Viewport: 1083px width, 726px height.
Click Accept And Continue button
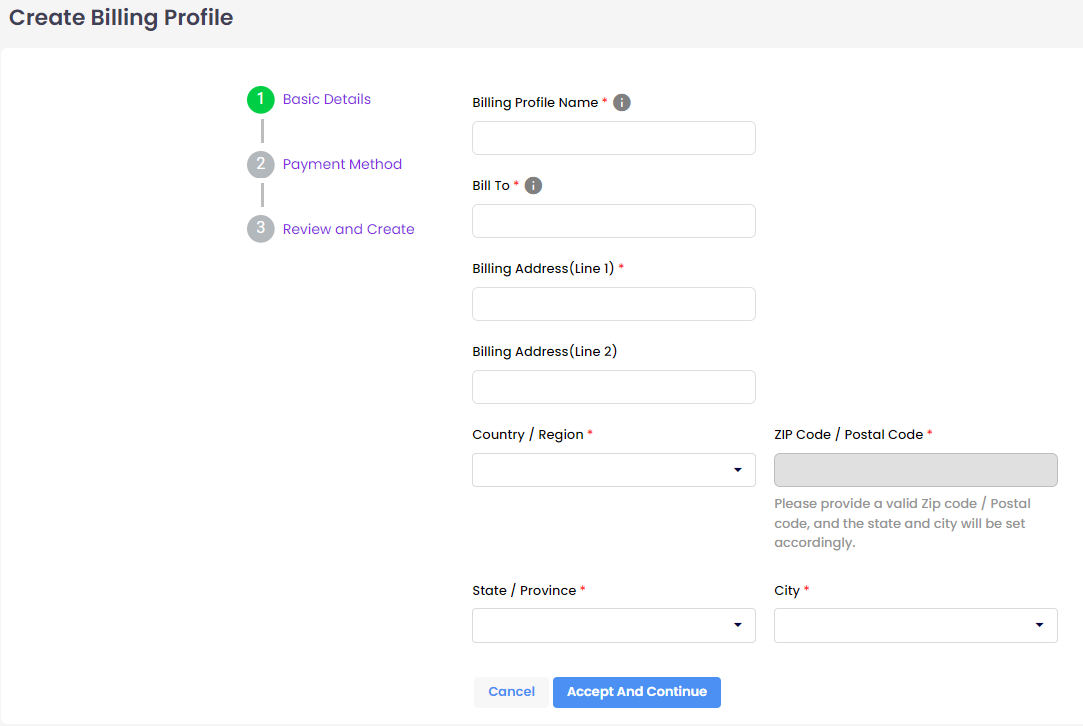click(637, 692)
